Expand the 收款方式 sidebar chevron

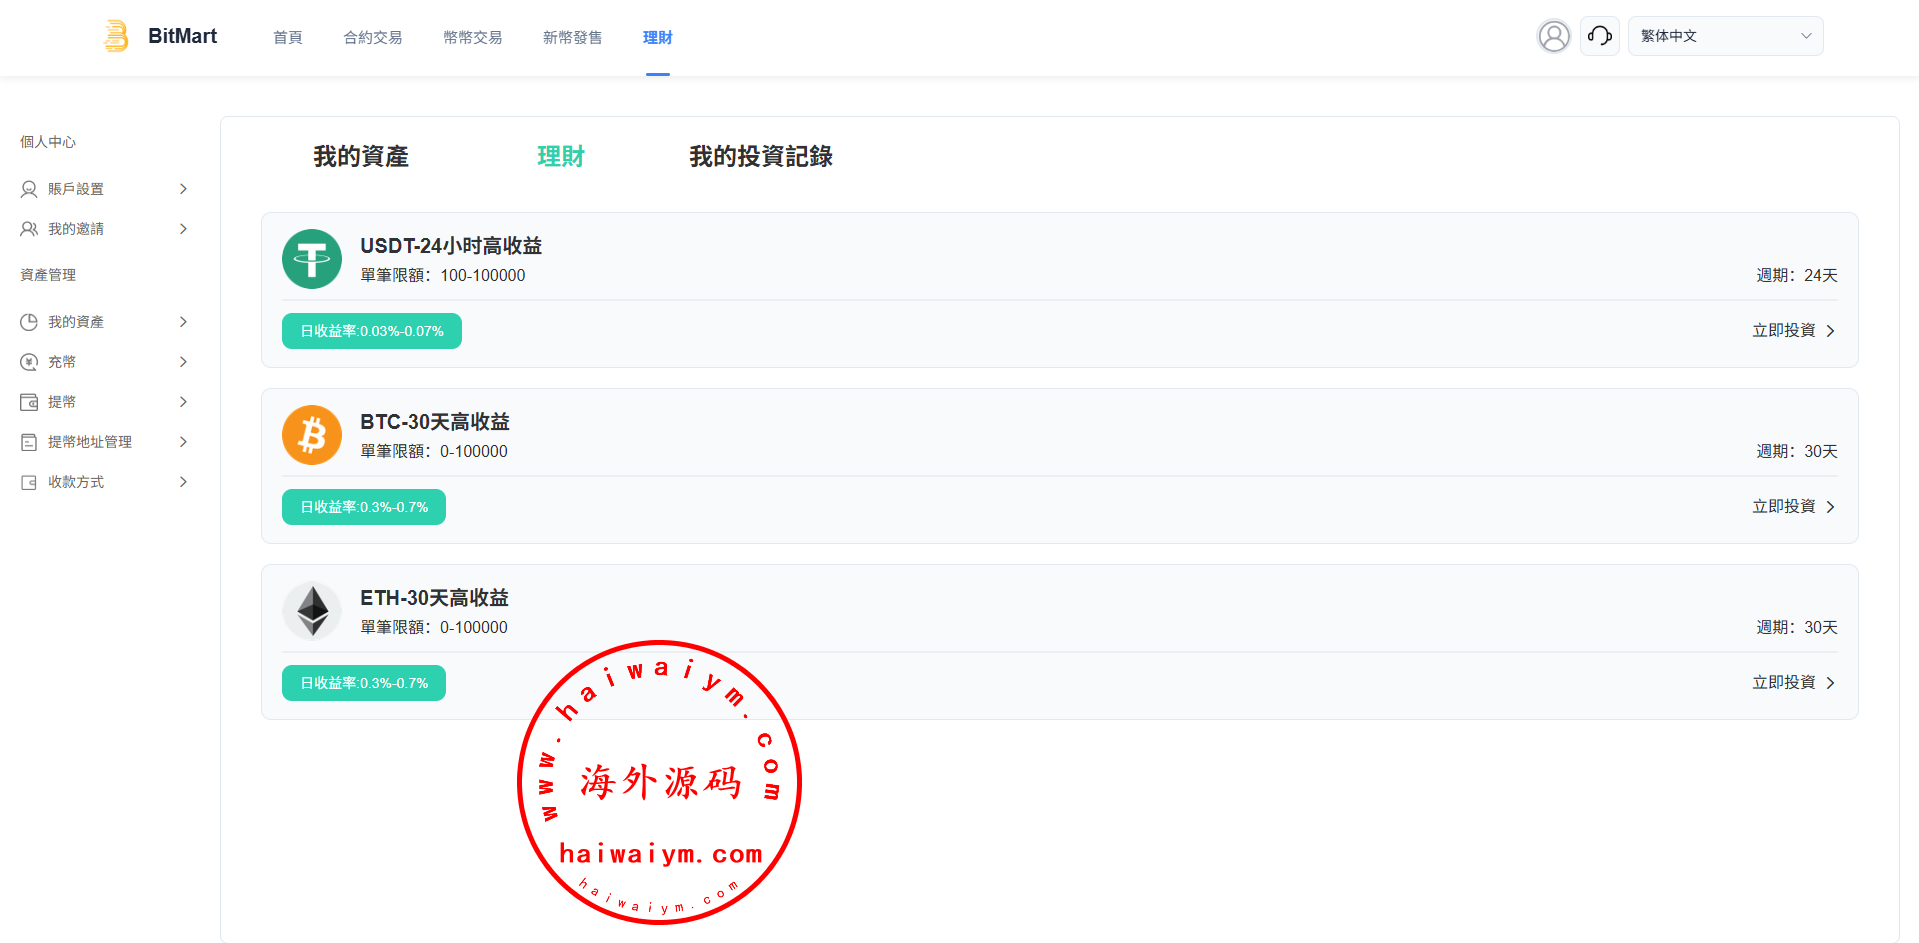click(x=183, y=482)
